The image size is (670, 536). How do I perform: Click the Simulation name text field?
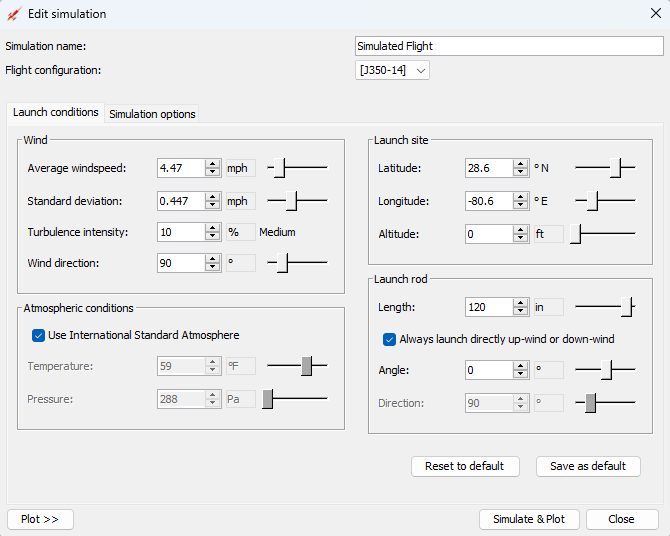(509, 46)
